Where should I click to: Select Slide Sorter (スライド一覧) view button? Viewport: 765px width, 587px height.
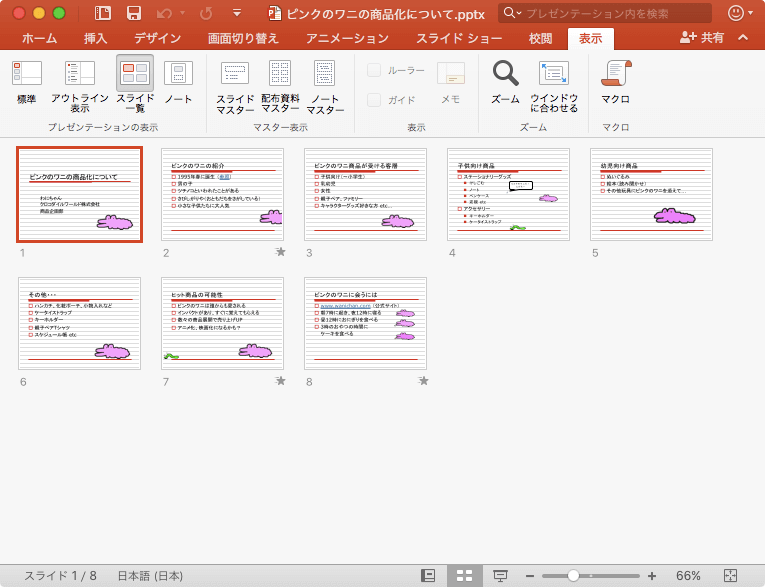click(x=135, y=85)
